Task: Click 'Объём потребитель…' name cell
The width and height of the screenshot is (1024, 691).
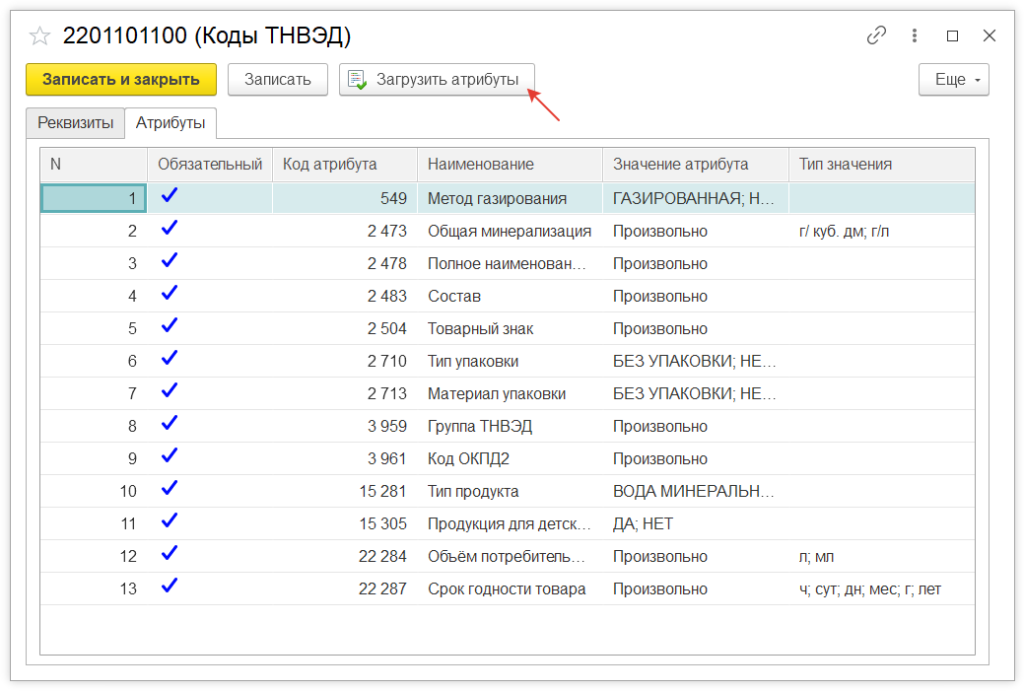Action: pos(509,556)
